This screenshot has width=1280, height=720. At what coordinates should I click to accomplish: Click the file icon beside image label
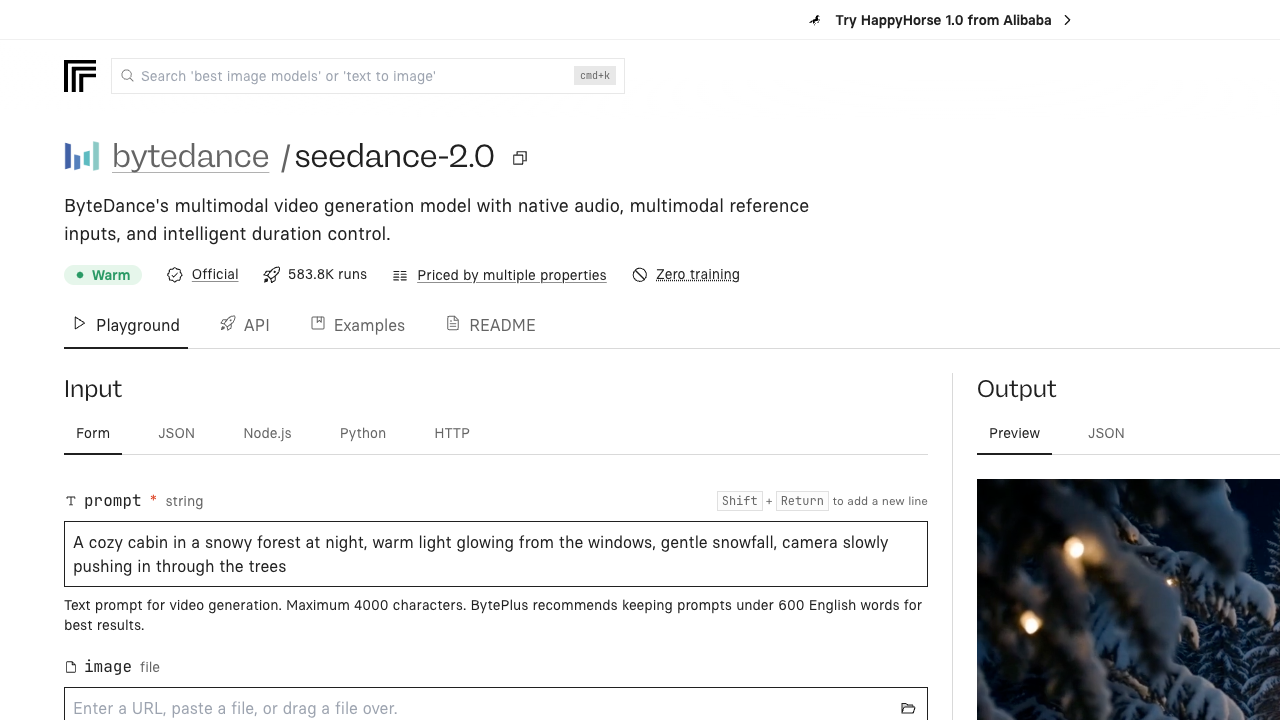point(71,667)
